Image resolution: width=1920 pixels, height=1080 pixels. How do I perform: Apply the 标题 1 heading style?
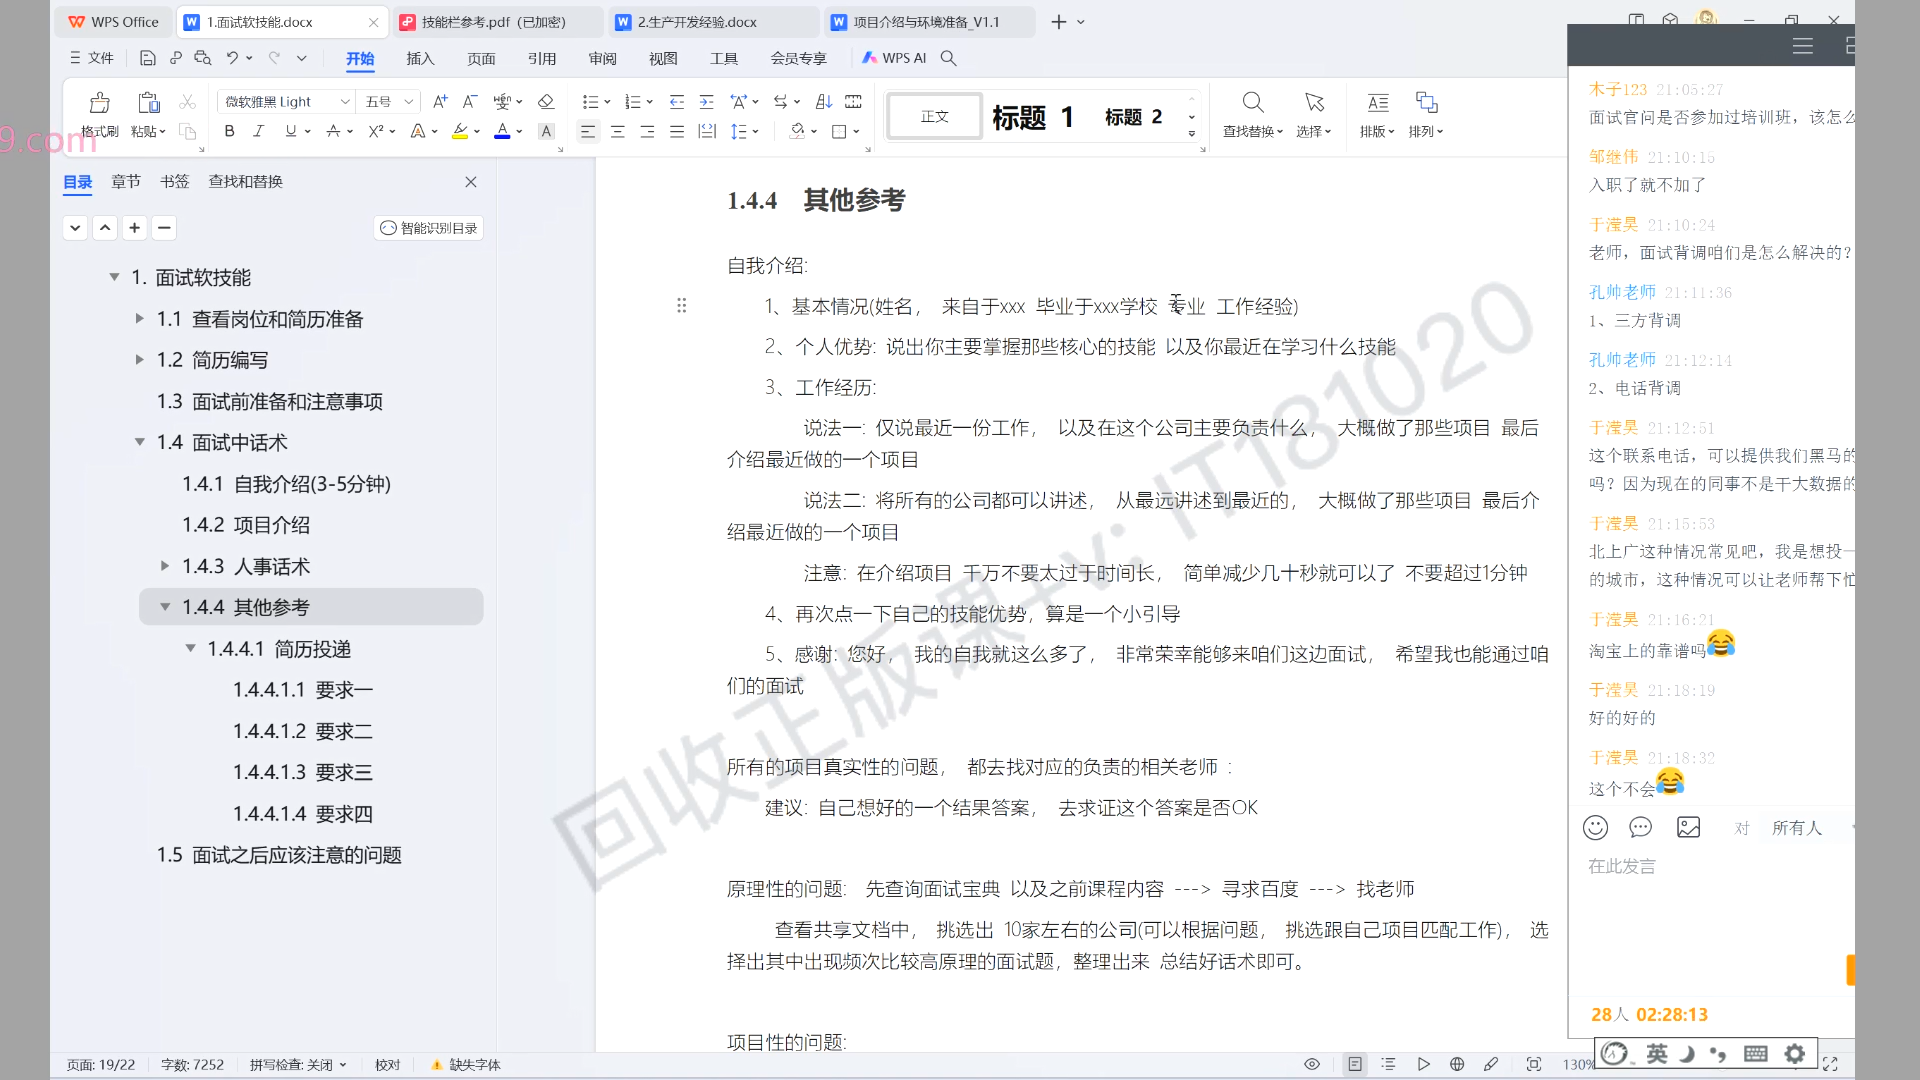1033,117
